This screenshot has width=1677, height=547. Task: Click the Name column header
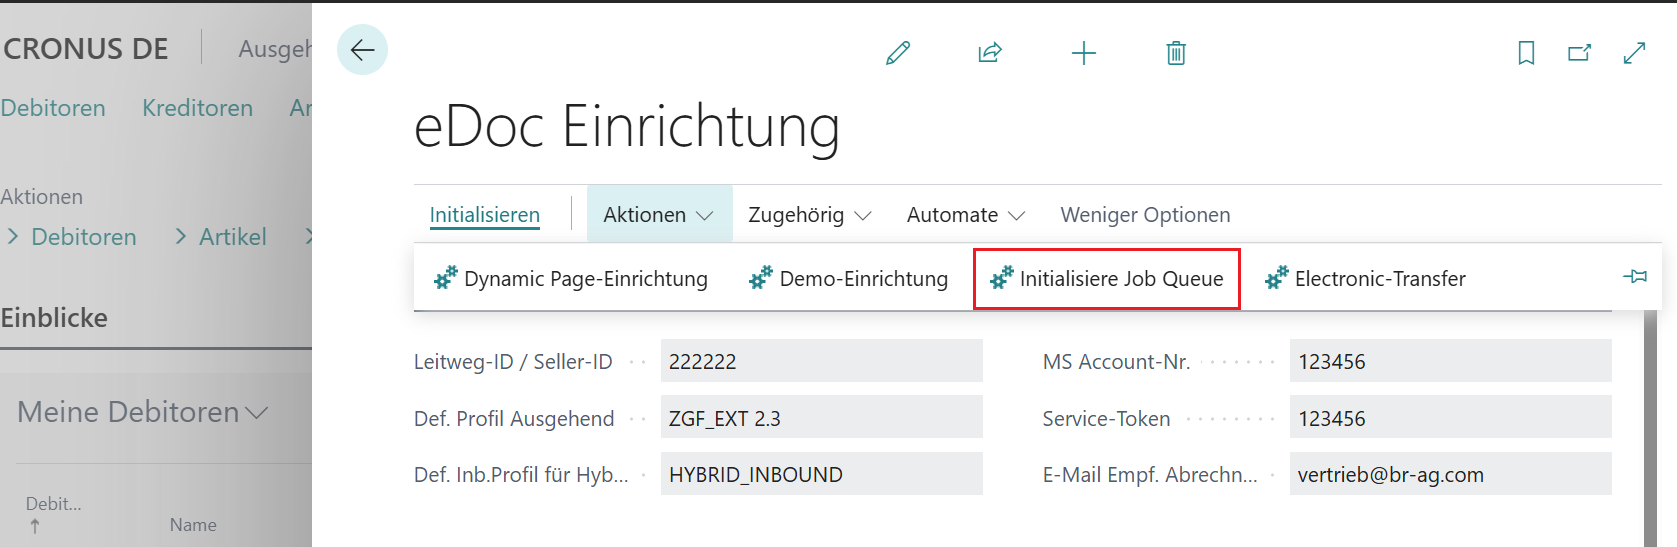tap(193, 525)
